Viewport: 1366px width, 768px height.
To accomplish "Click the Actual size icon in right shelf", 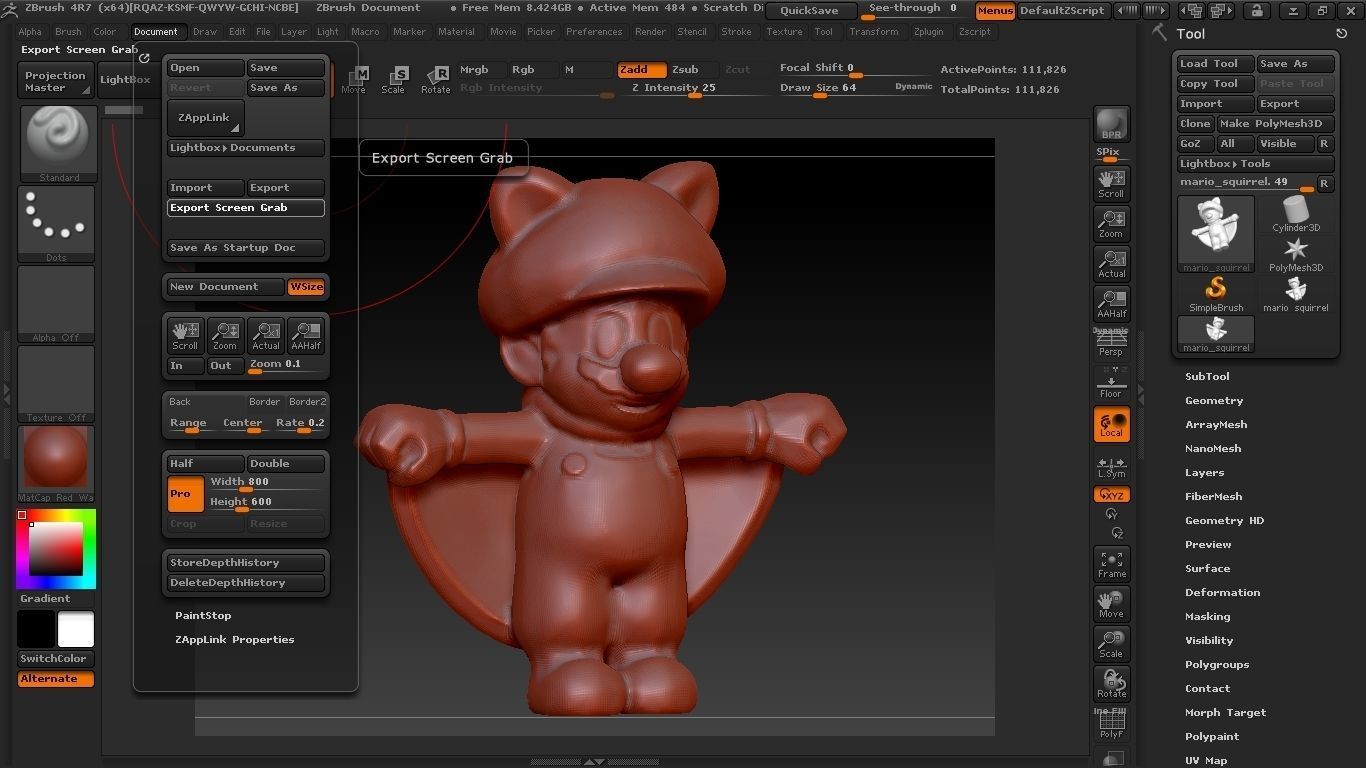I will pos(1111,263).
